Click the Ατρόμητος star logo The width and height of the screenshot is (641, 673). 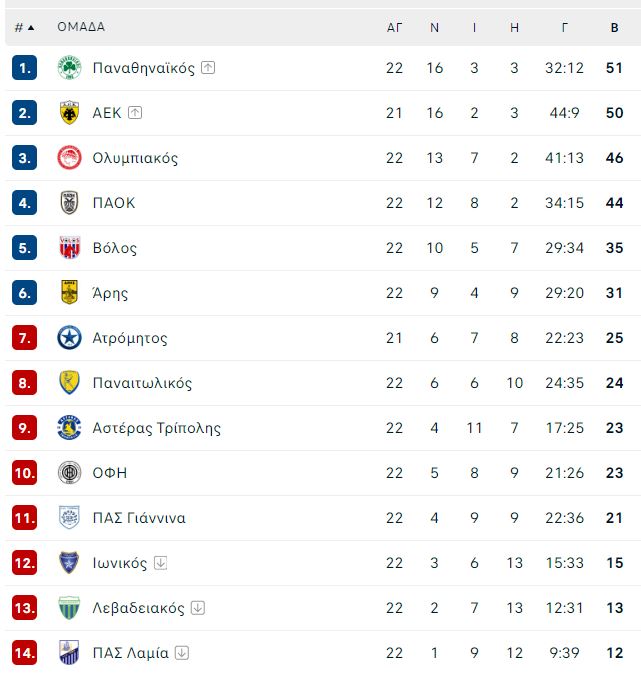click(x=69, y=338)
